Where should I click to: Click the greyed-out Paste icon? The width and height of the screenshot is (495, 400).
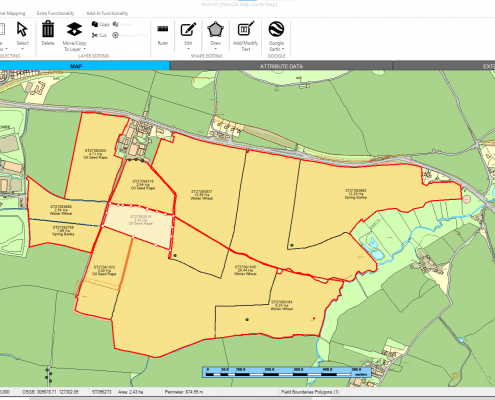tap(116, 24)
